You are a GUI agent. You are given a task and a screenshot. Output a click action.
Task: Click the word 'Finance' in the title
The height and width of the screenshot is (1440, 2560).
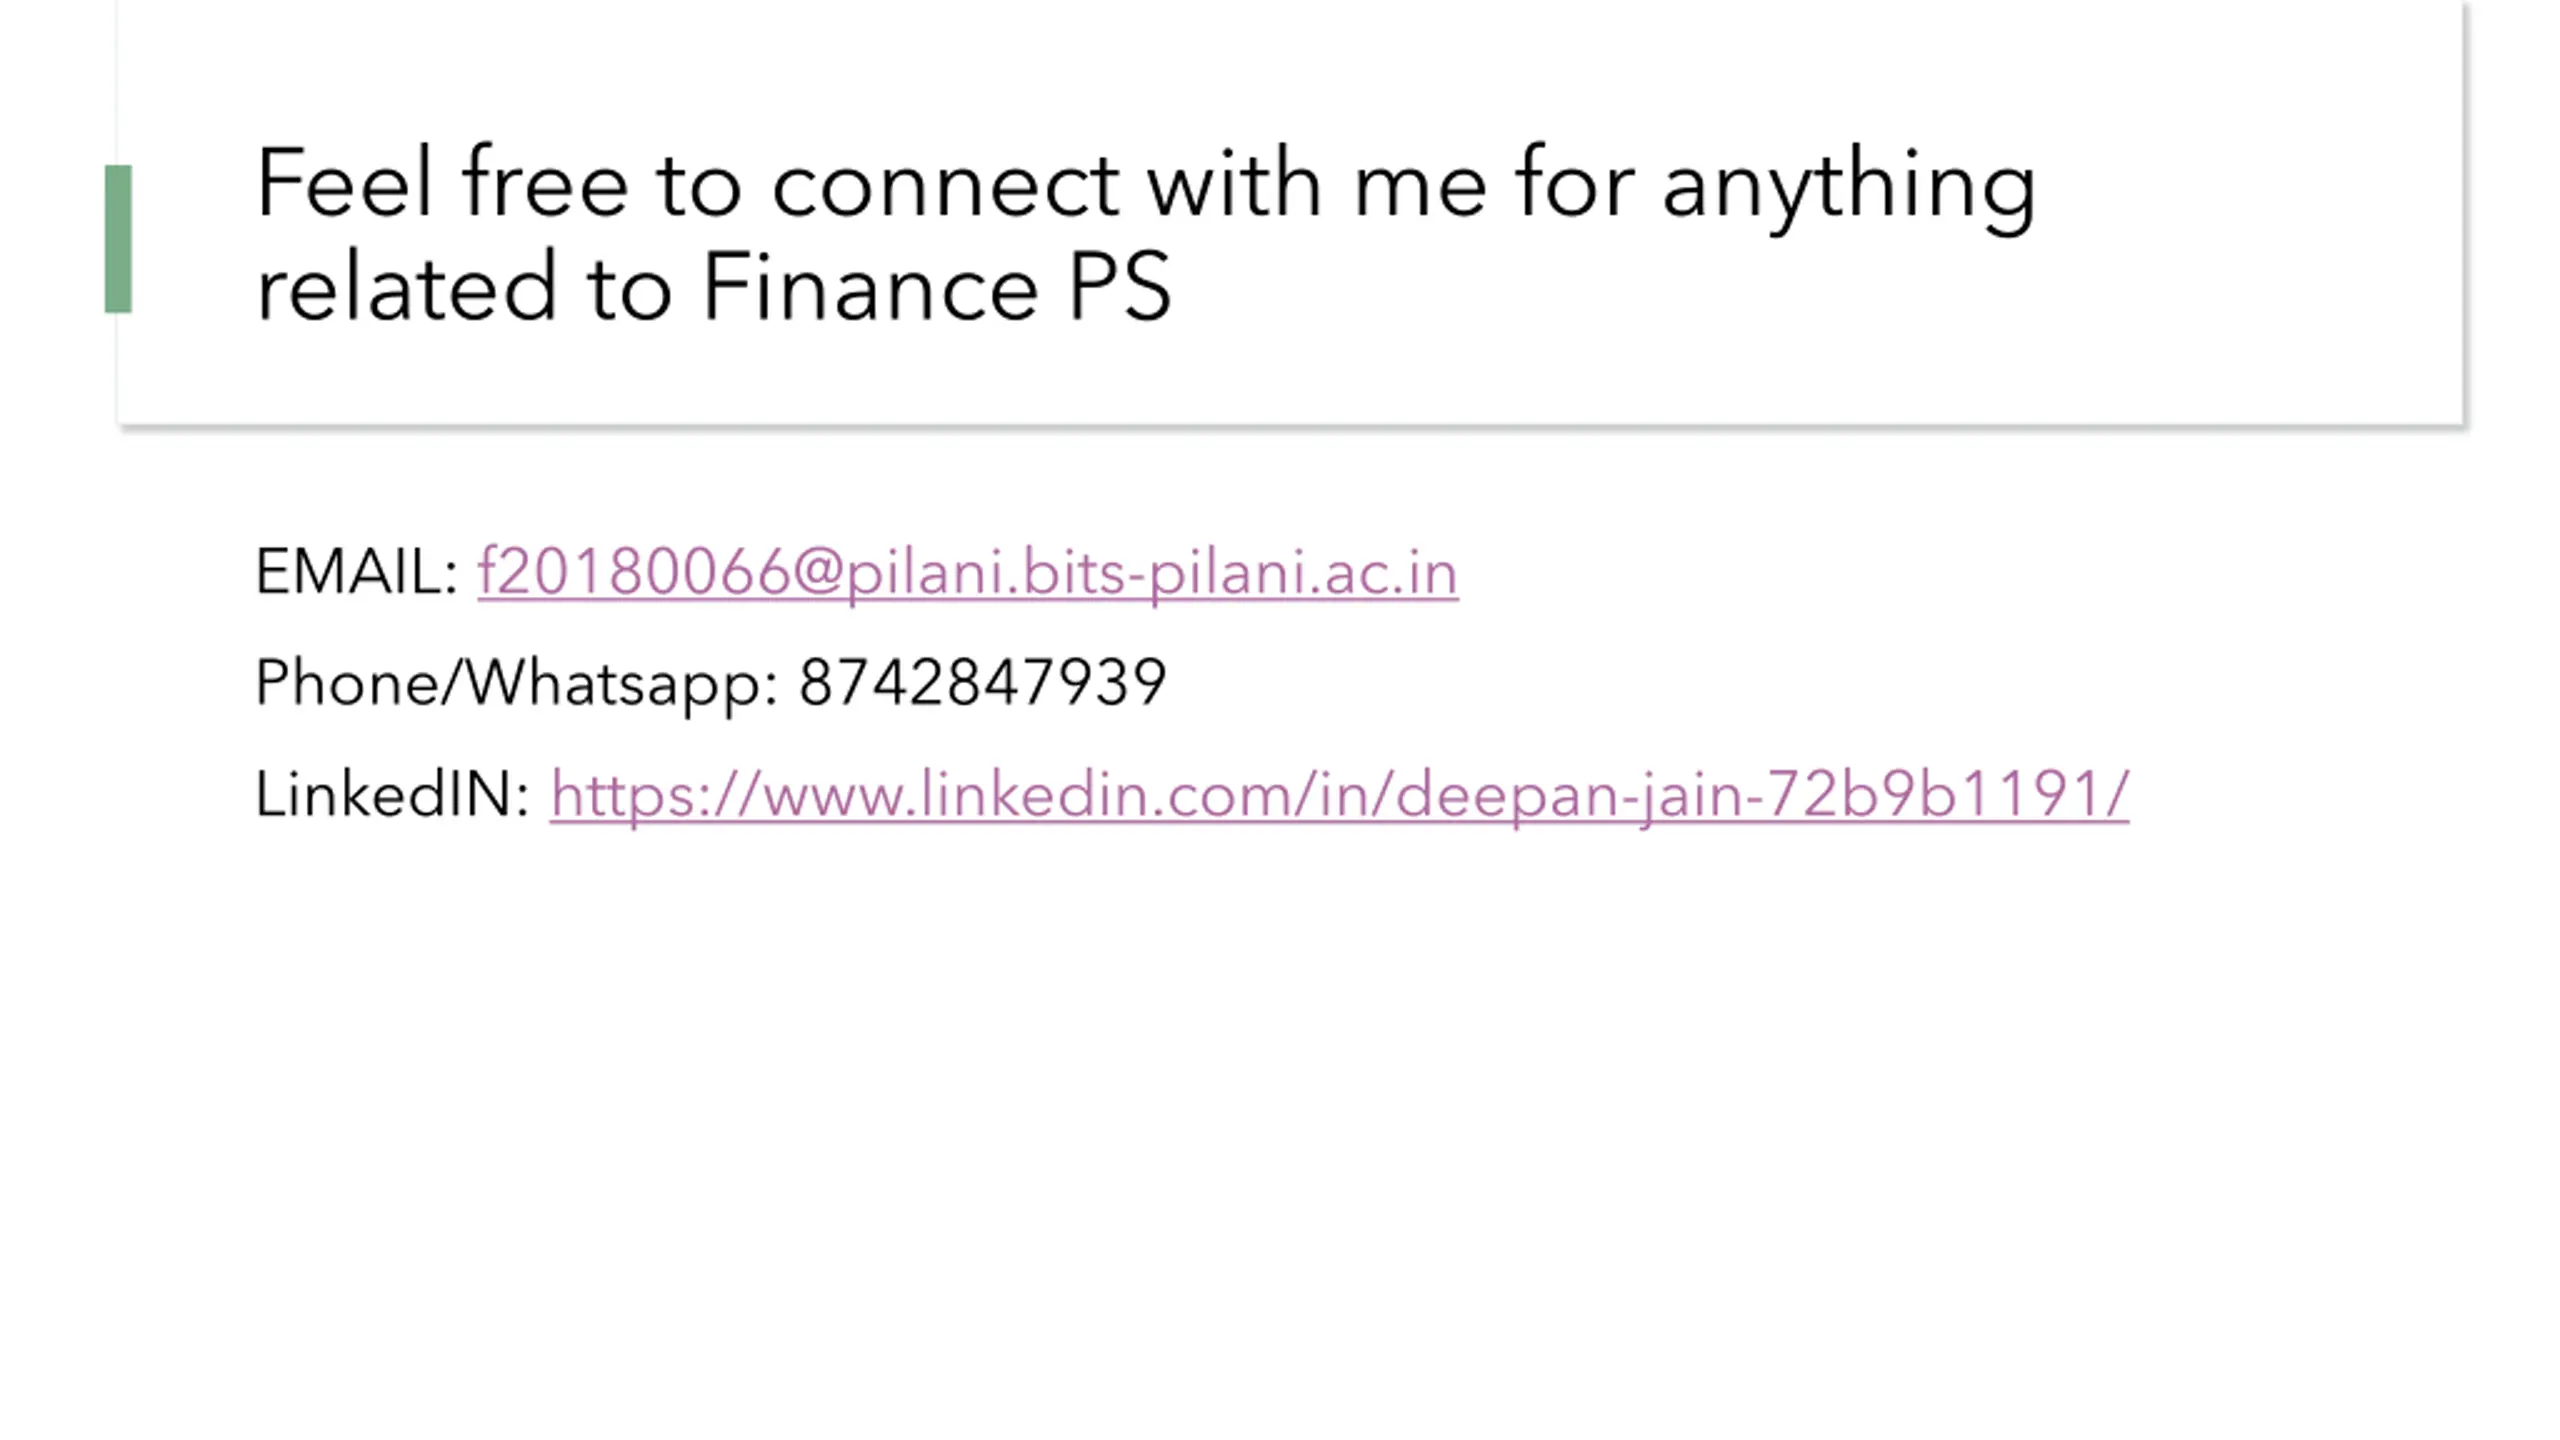pyautogui.click(x=870, y=287)
